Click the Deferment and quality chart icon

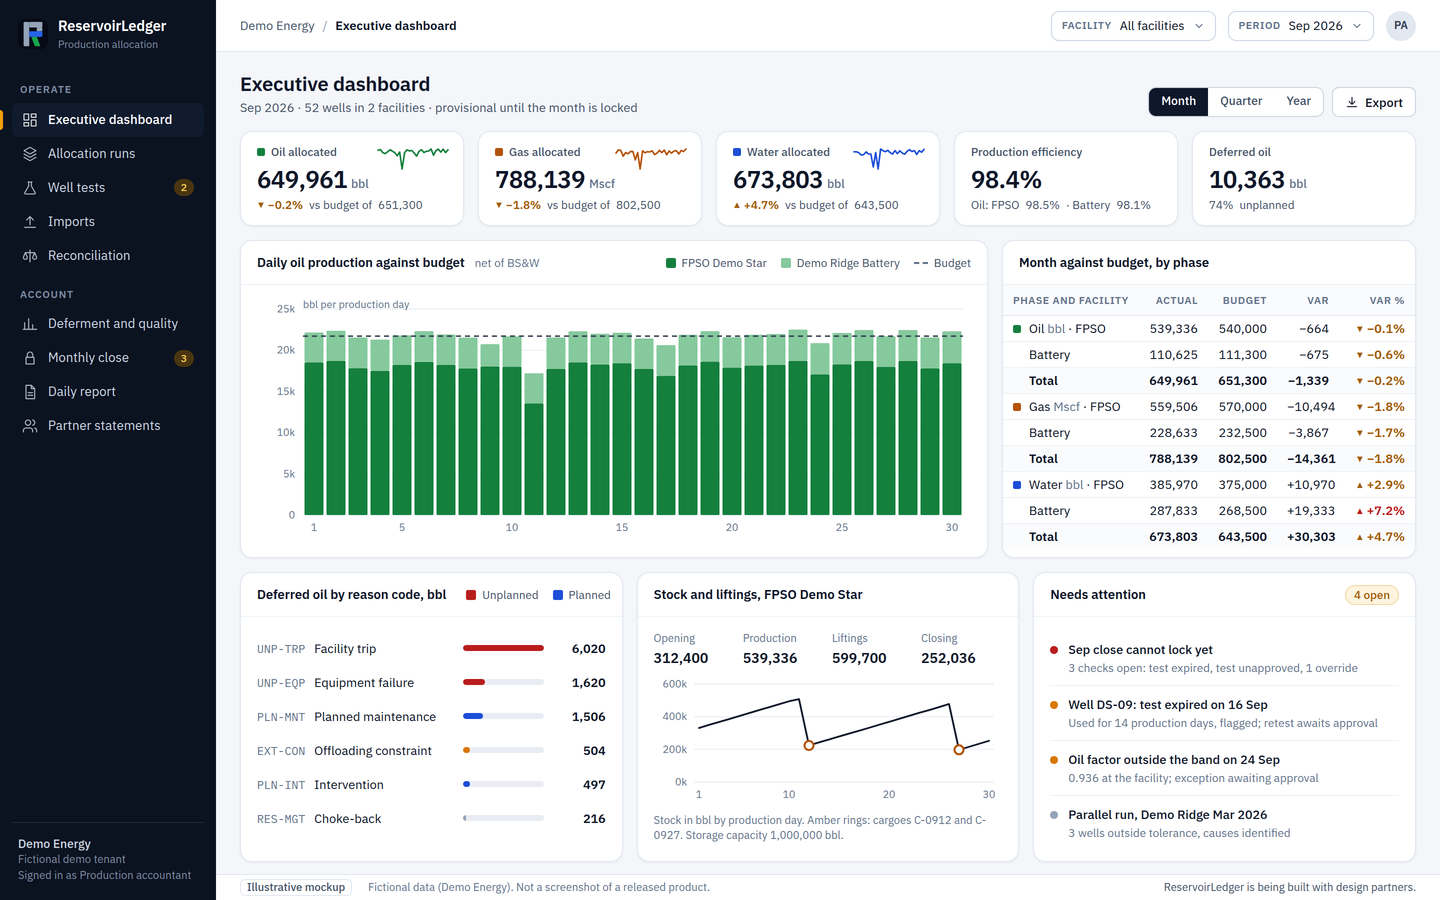tap(30, 324)
